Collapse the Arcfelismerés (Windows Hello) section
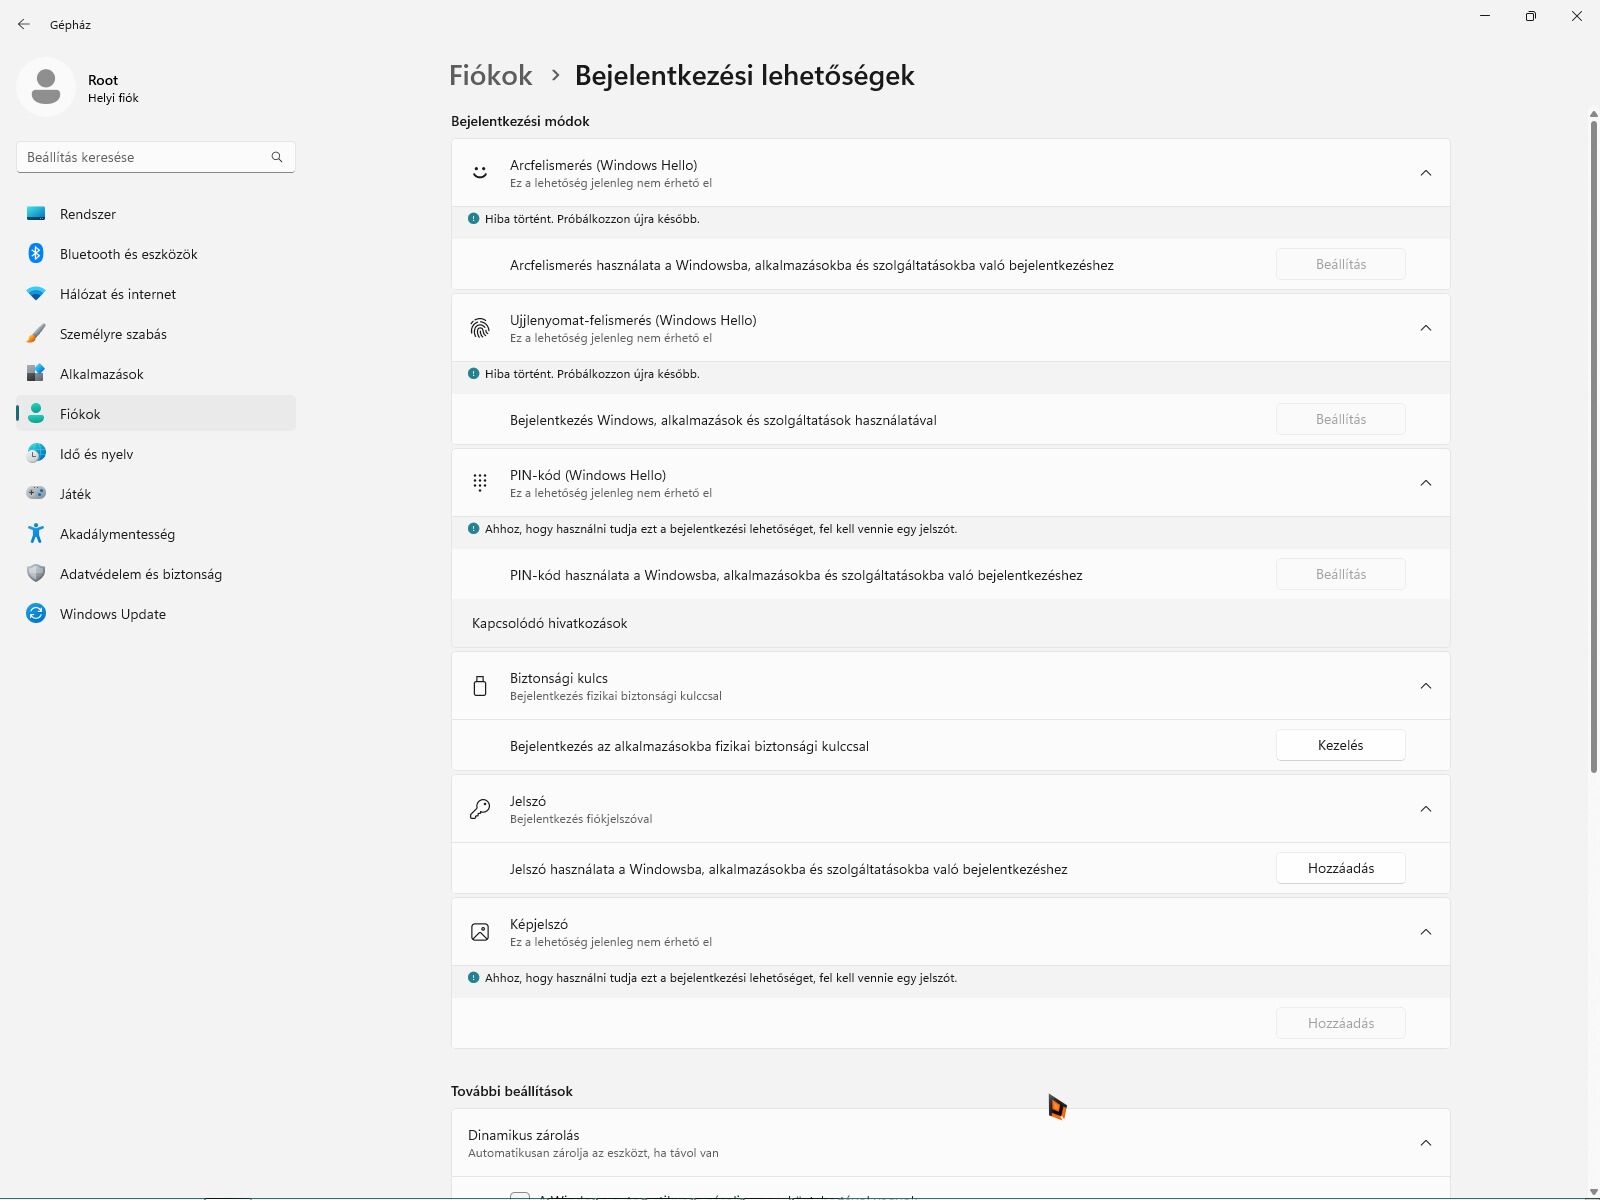Viewport: 1600px width, 1200px height. point(1426,173)
